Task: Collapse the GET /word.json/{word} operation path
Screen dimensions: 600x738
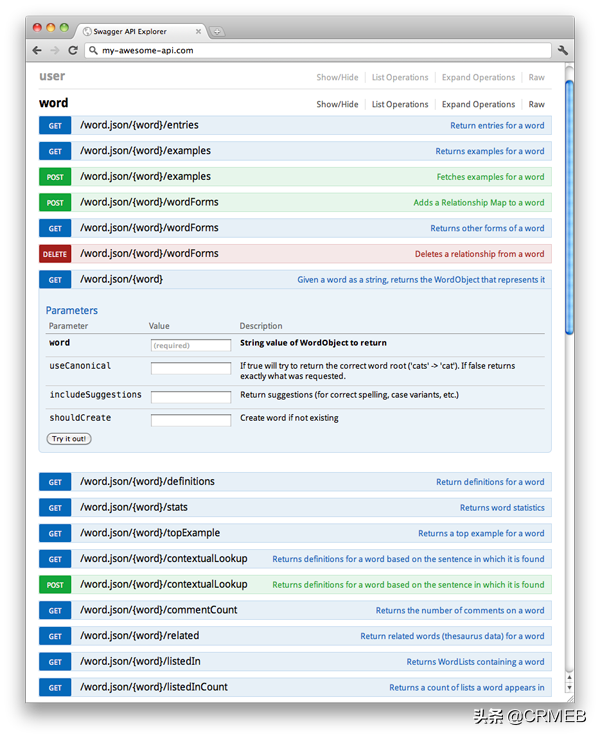Action: click(121, 280)
